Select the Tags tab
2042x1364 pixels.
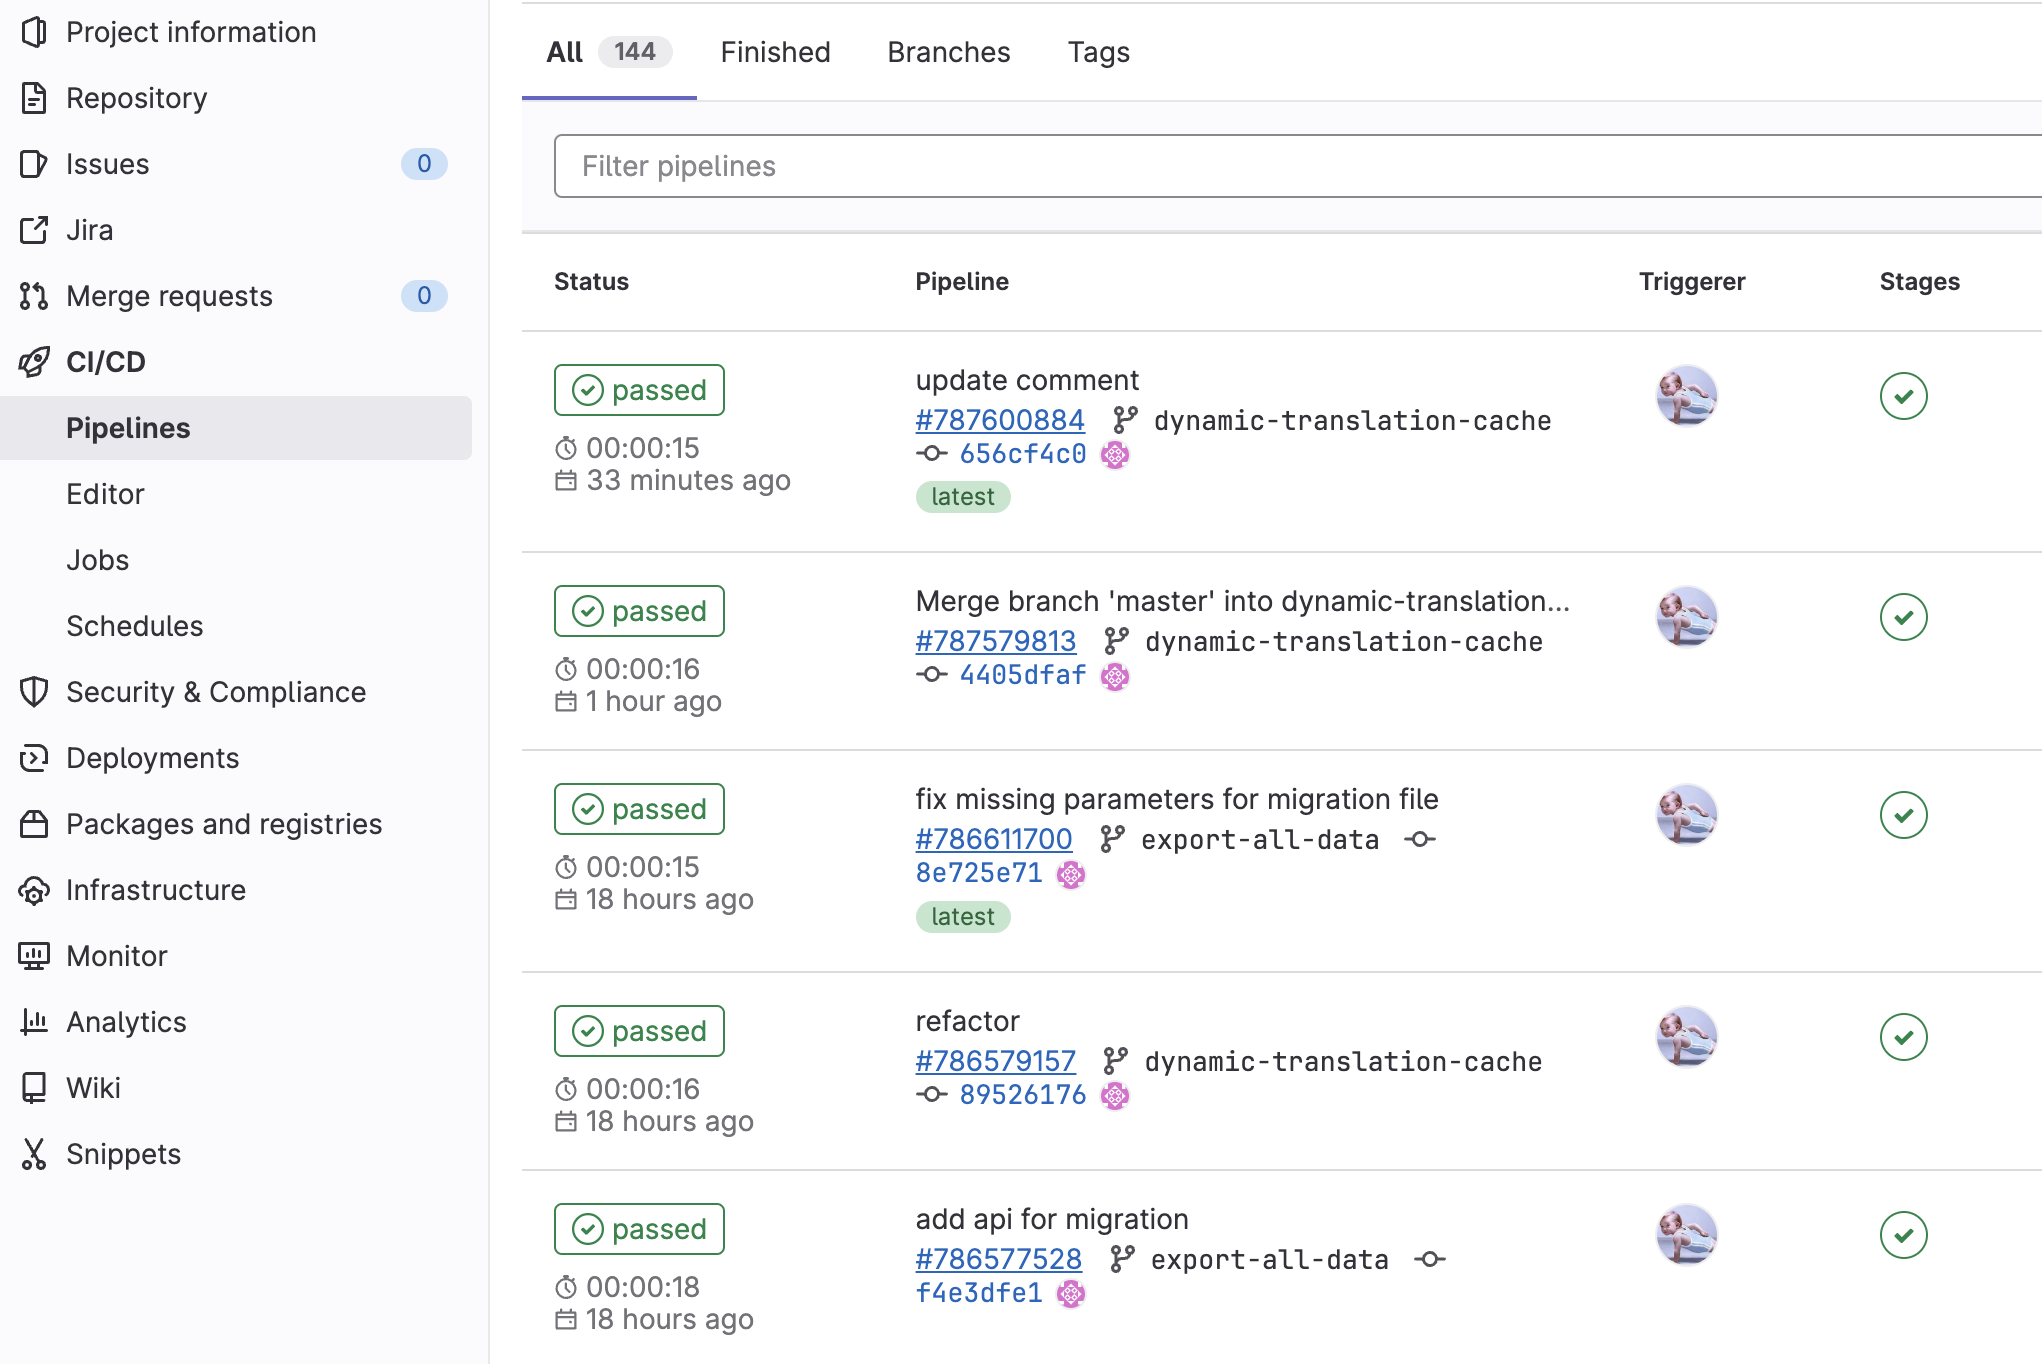tap(1098, 52)
